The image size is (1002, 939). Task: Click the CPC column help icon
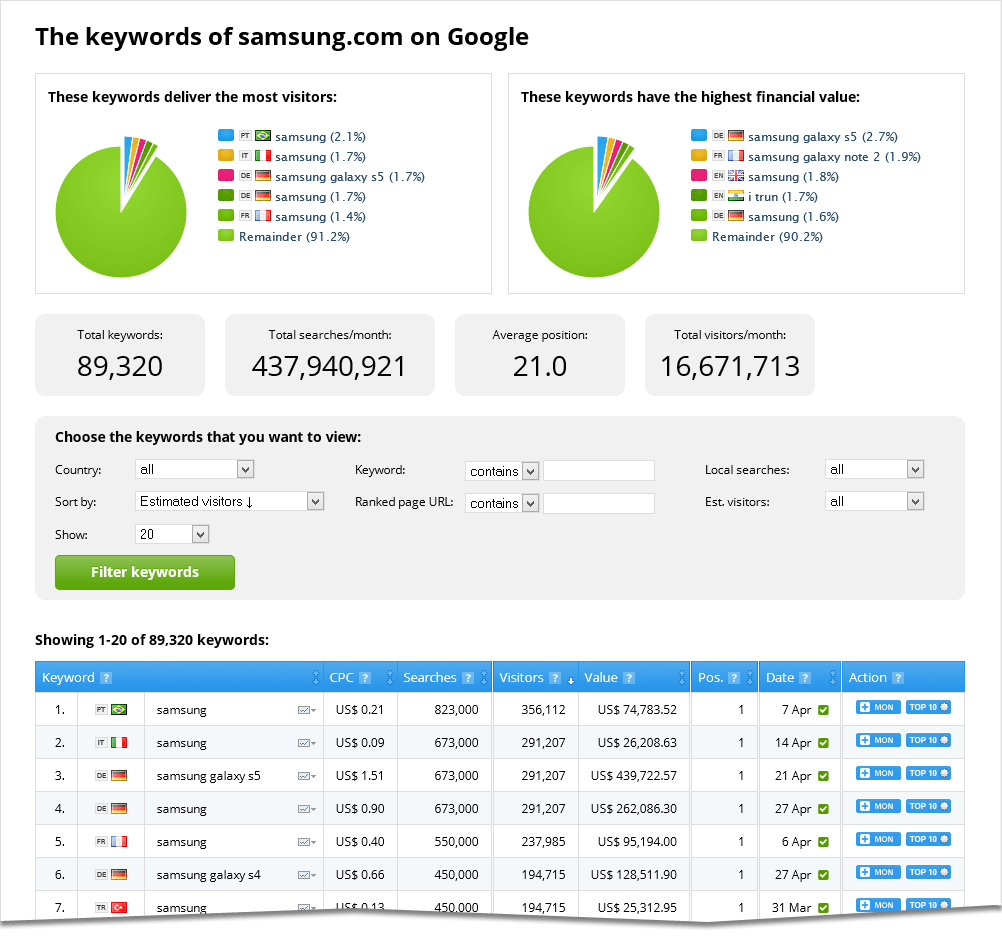coord(365,678)
